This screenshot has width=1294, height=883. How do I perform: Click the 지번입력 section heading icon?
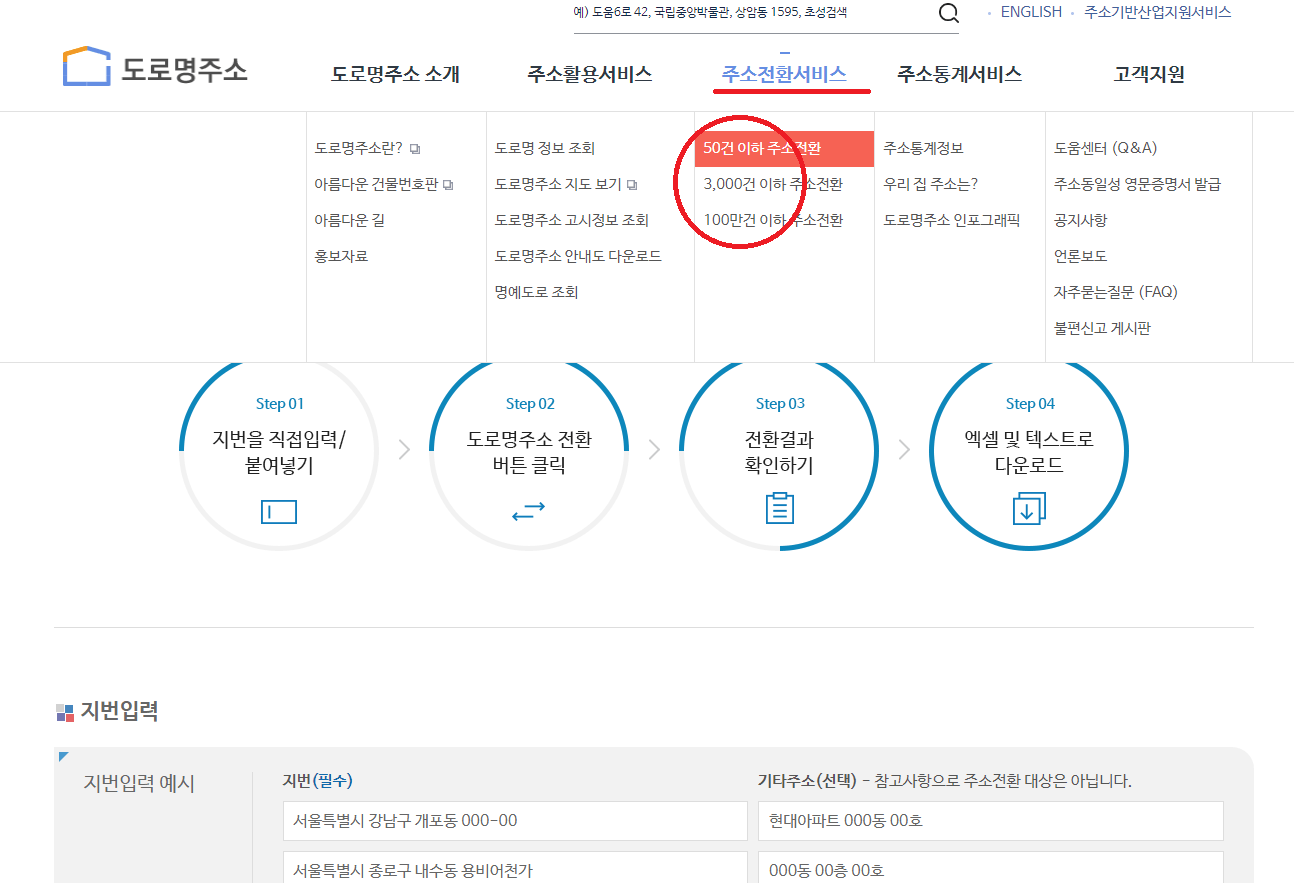pyautogui.click(x=65, y=713)
